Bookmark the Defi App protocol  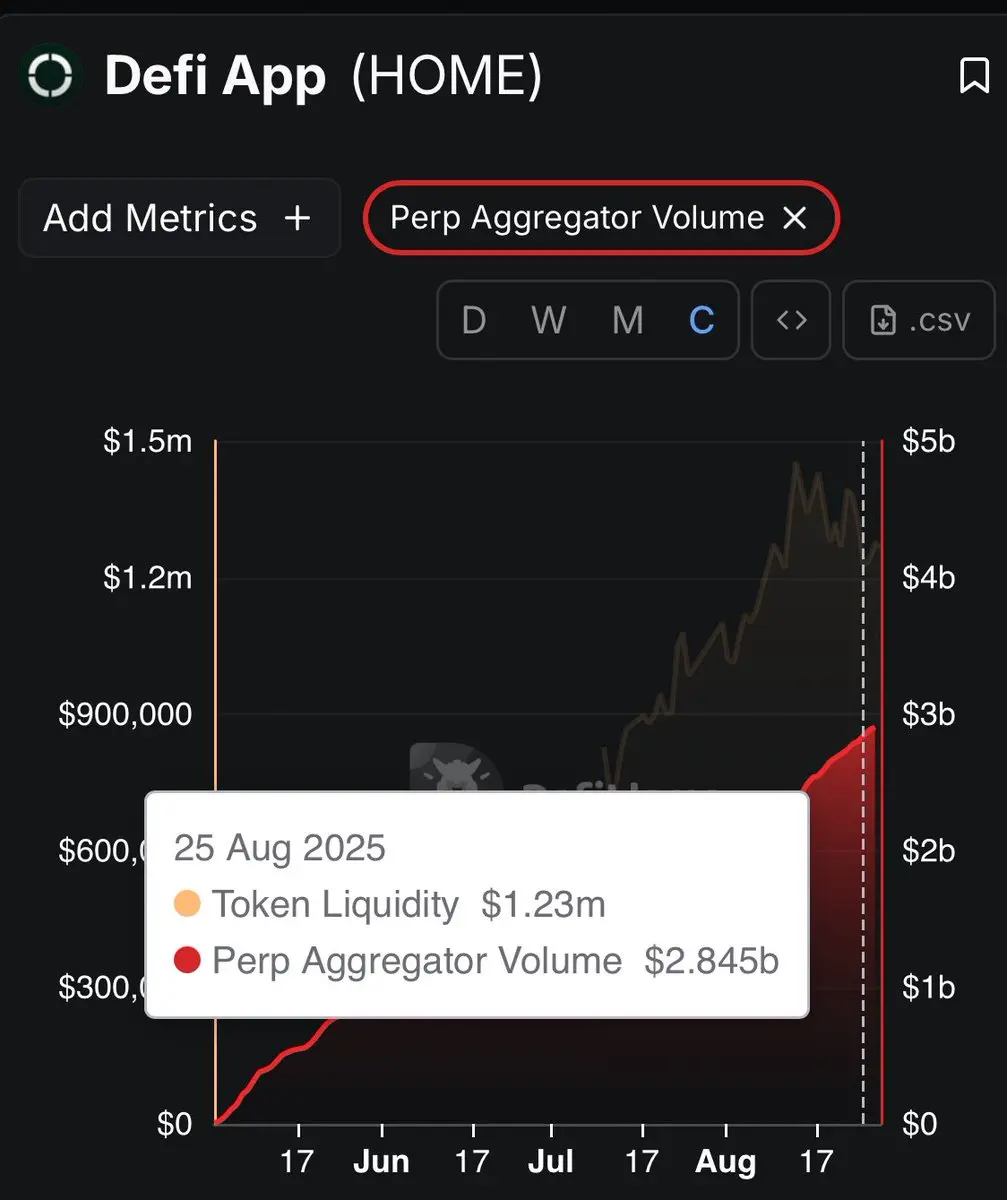coord(974,77)
